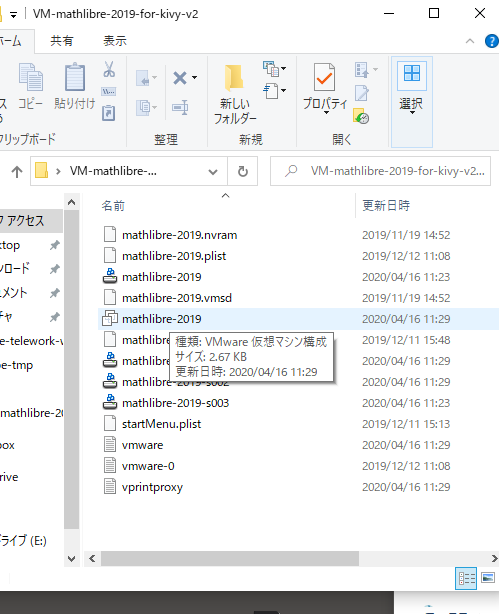Screen dimensions: 499x614
Task: Select file vmware-0
Action: 148,466
